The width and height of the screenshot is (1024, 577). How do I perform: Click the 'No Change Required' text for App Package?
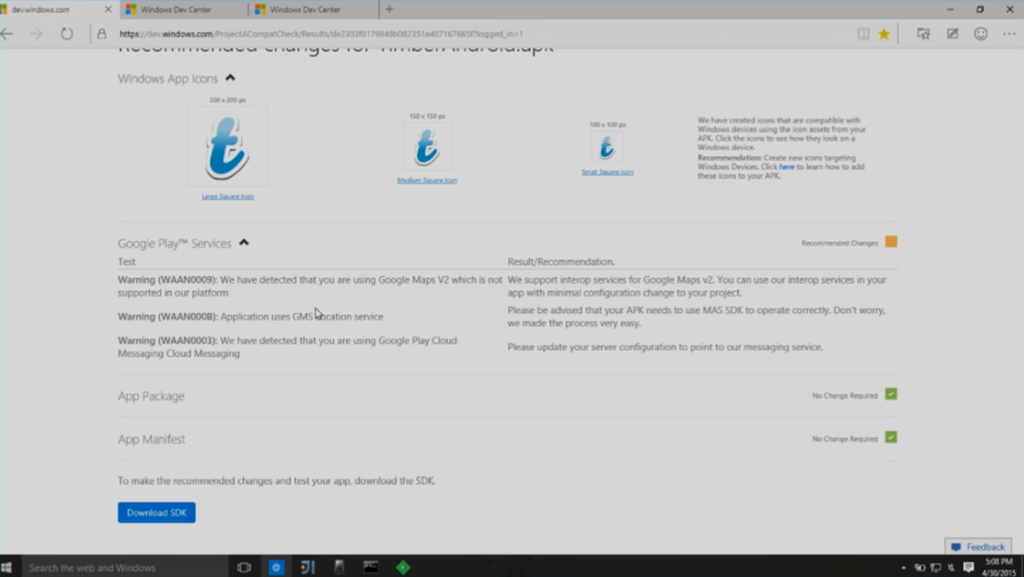844,396
